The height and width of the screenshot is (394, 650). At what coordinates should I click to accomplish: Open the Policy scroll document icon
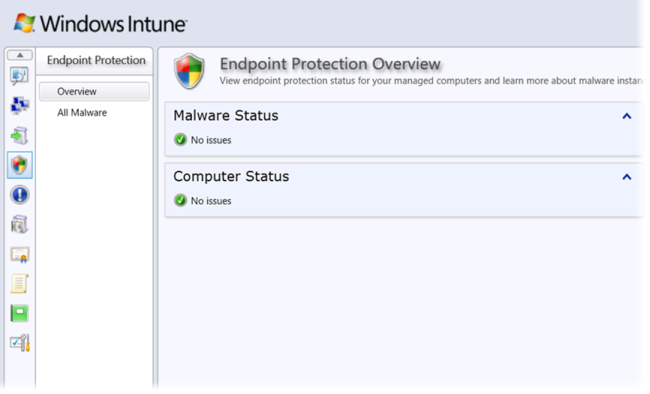point(19,284)
